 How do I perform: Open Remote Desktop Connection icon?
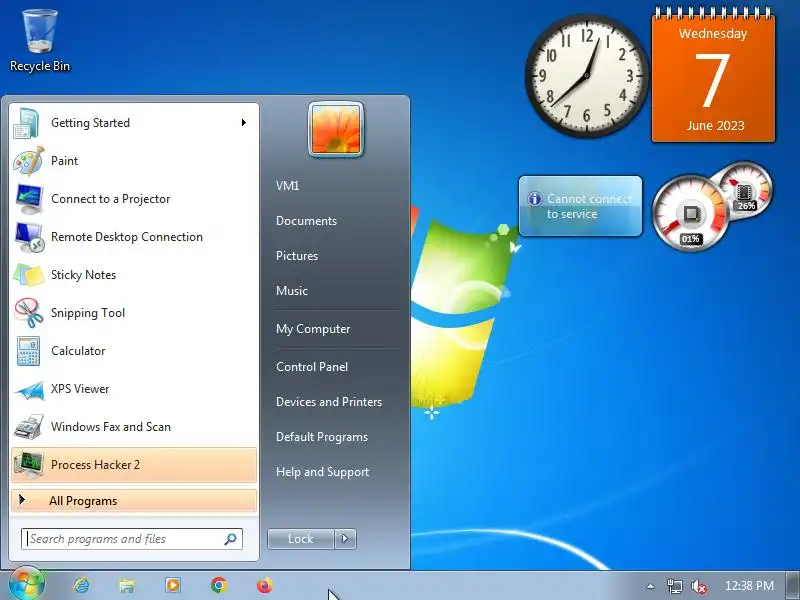[29, 237]
